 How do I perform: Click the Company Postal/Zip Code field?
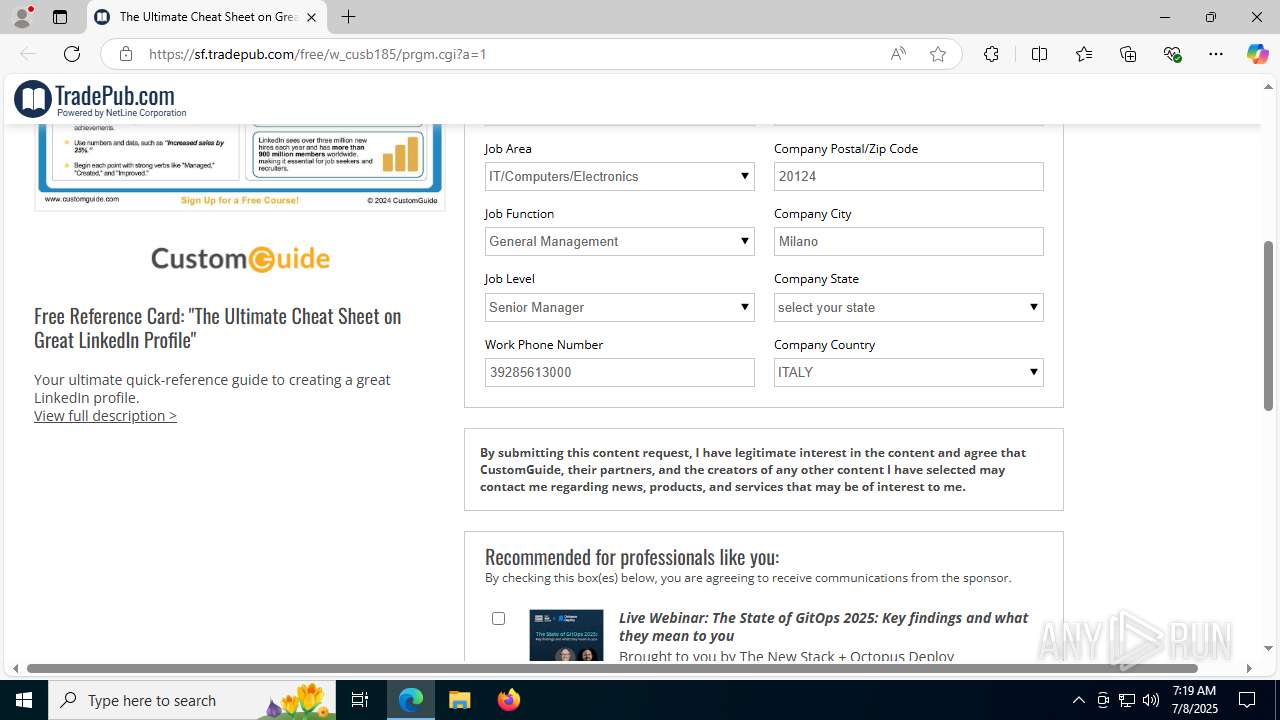tap(908, 176)
